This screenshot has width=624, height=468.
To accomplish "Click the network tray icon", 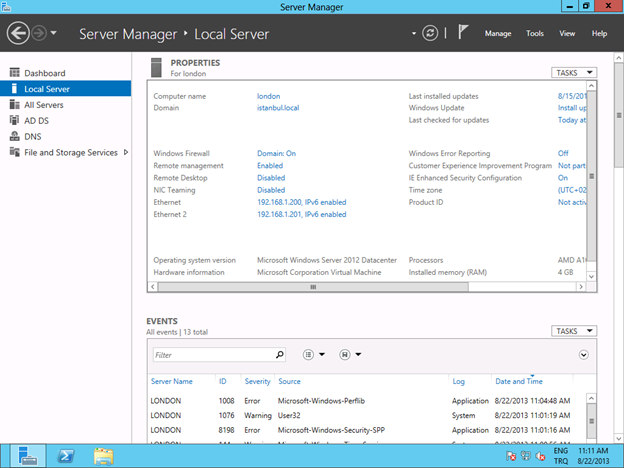I will [526, 456].
